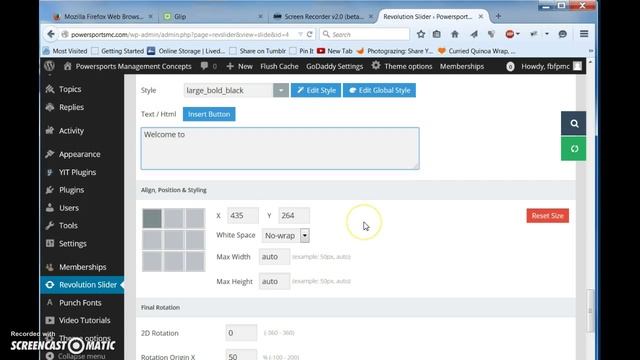Click the Edit Global Style button
Screen dimensions: 640x360
click(x=379, y=90)
